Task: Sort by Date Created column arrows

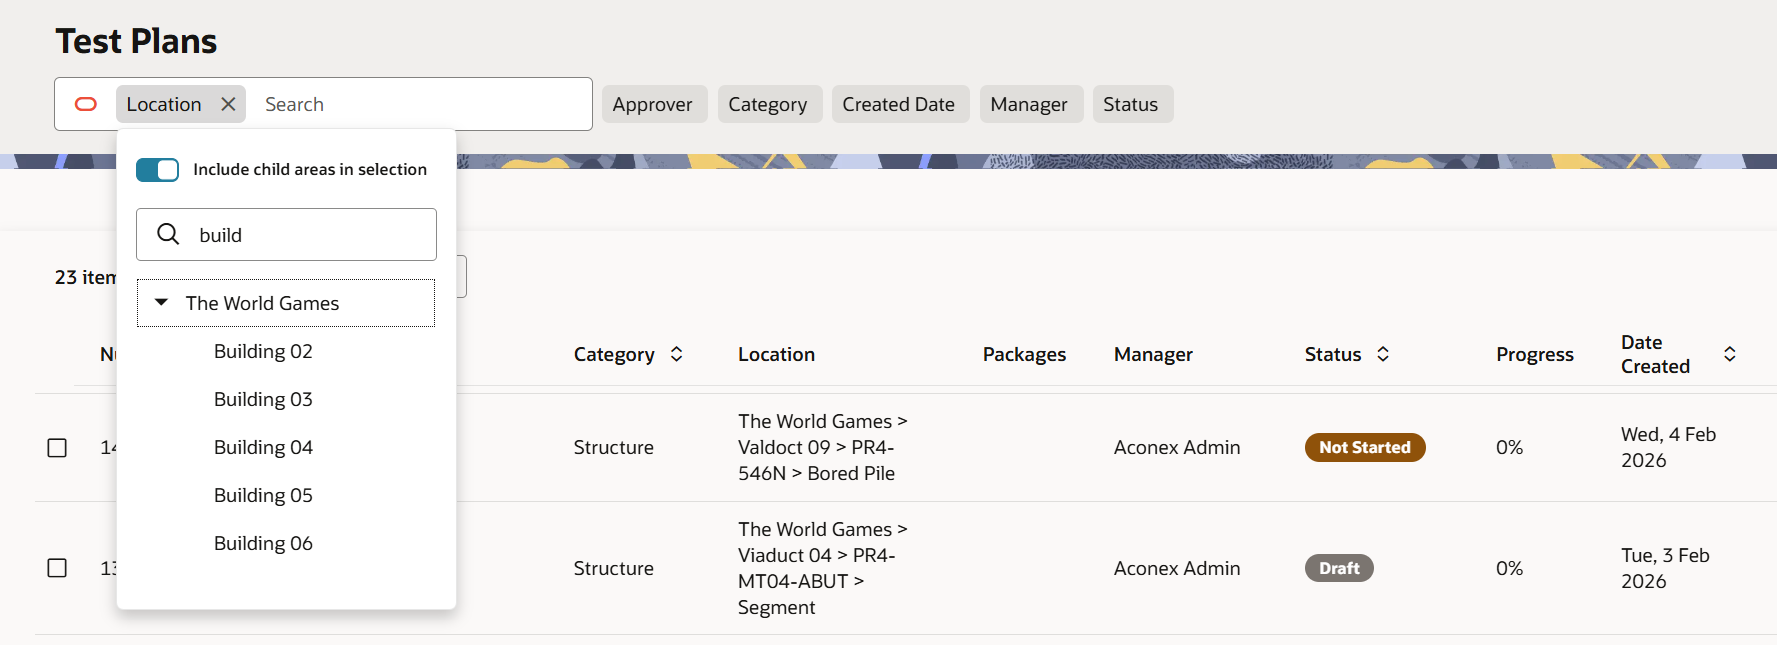Action: point(1729,354)
